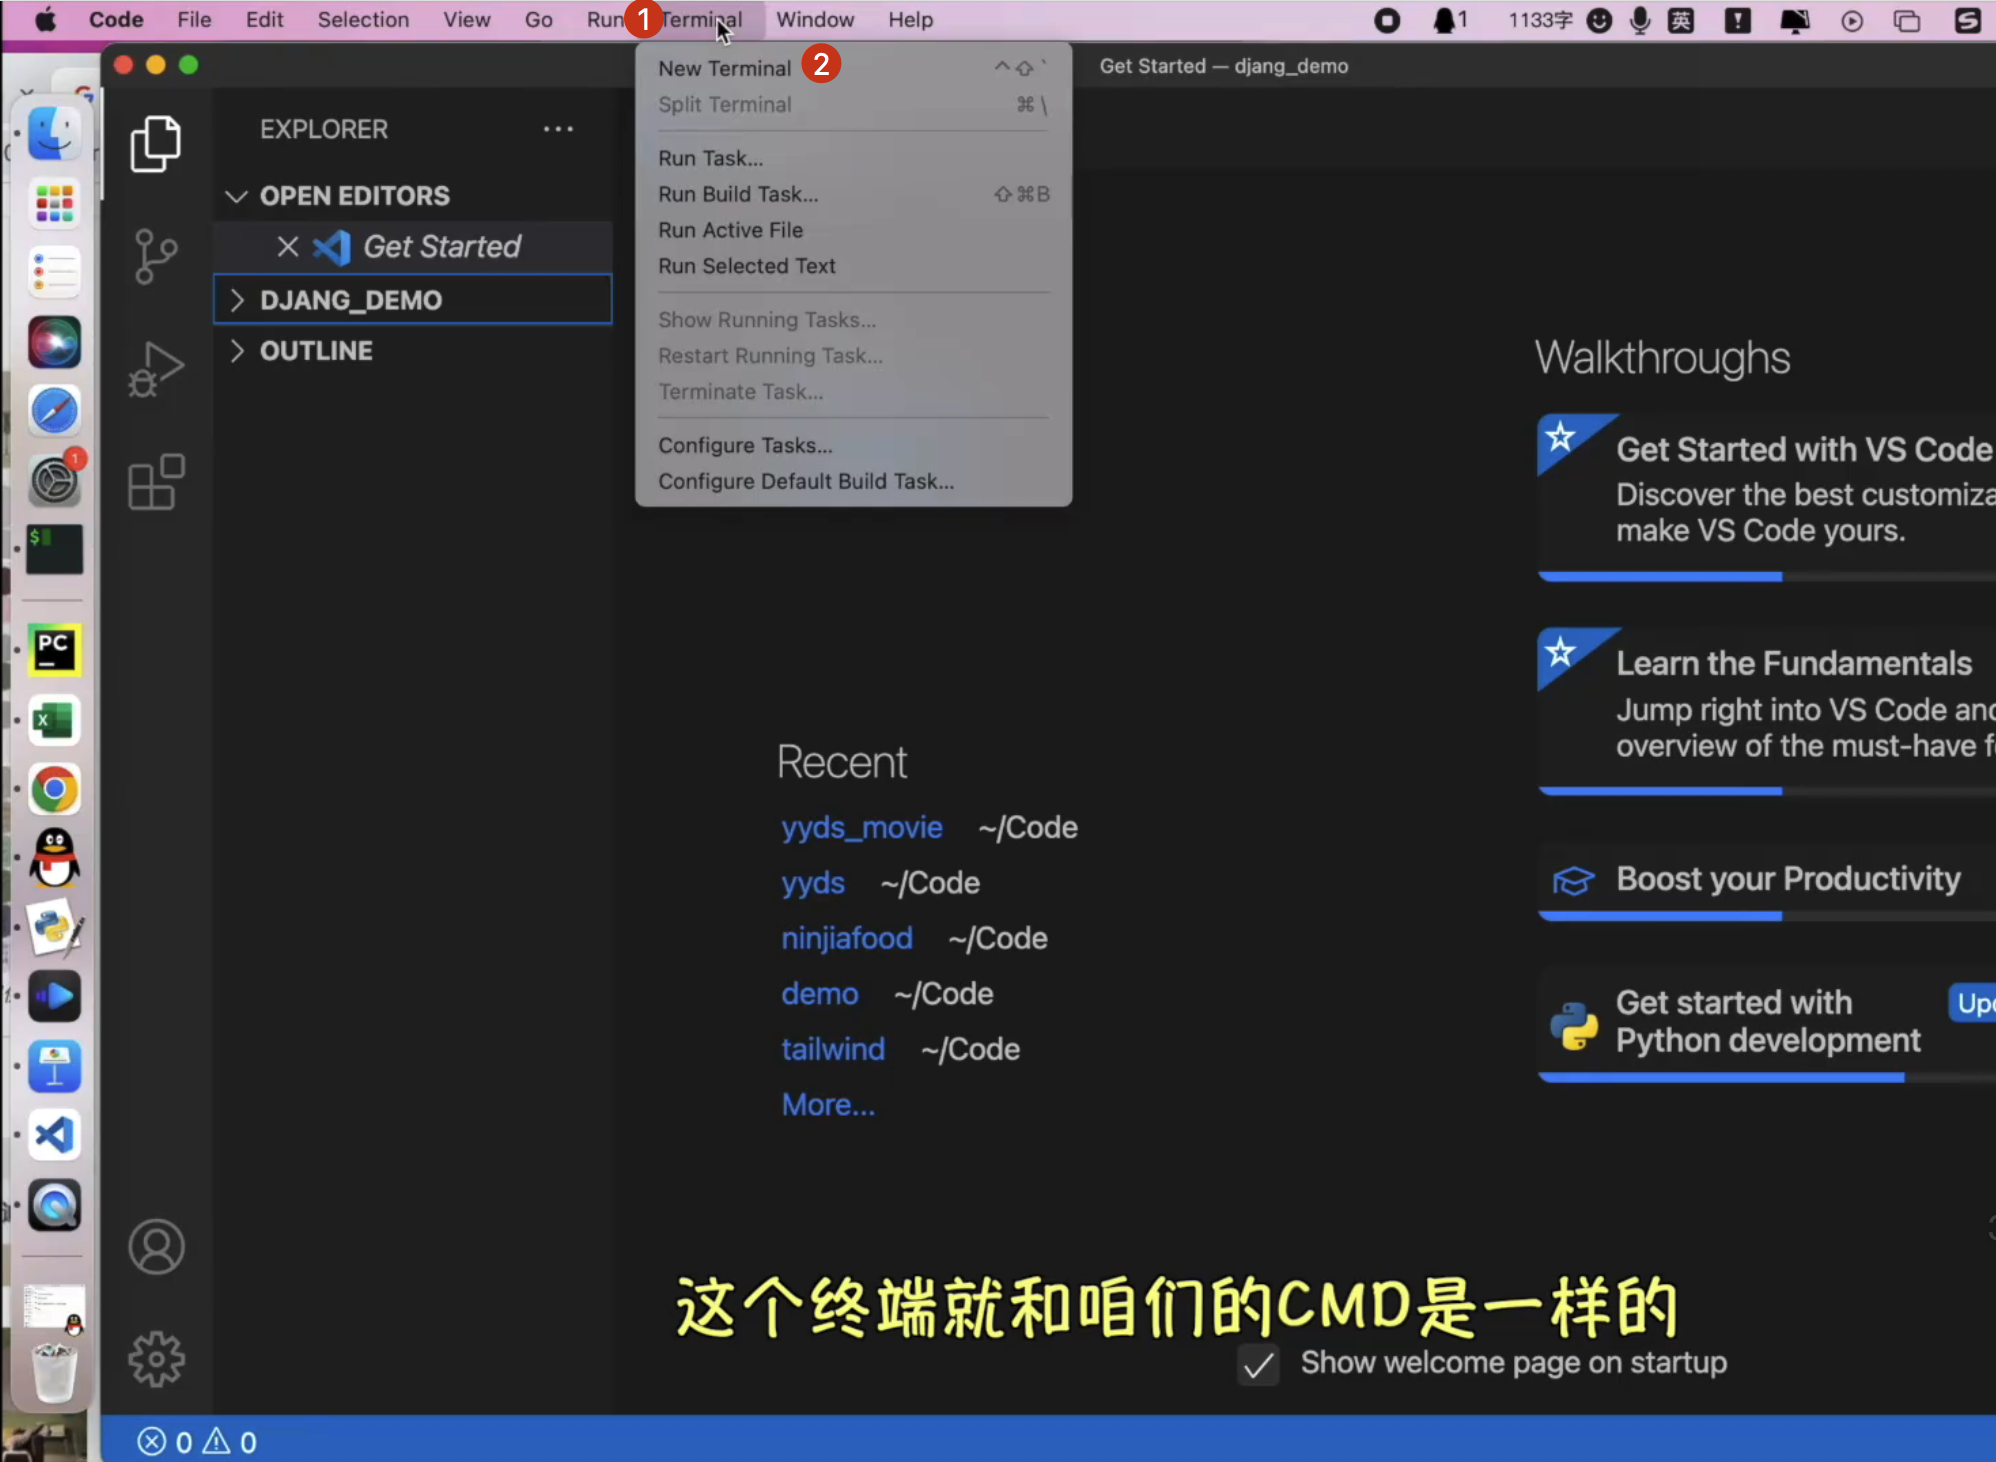Click the More... recent link
The image size is (1996, 1462).
(828, 1105)
